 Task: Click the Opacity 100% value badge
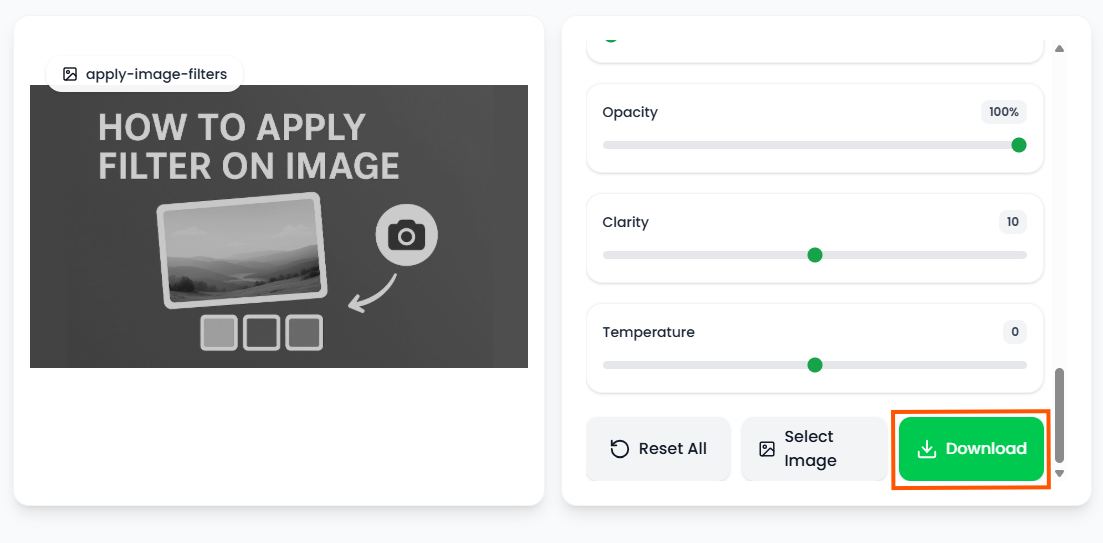click(1003, 112)
